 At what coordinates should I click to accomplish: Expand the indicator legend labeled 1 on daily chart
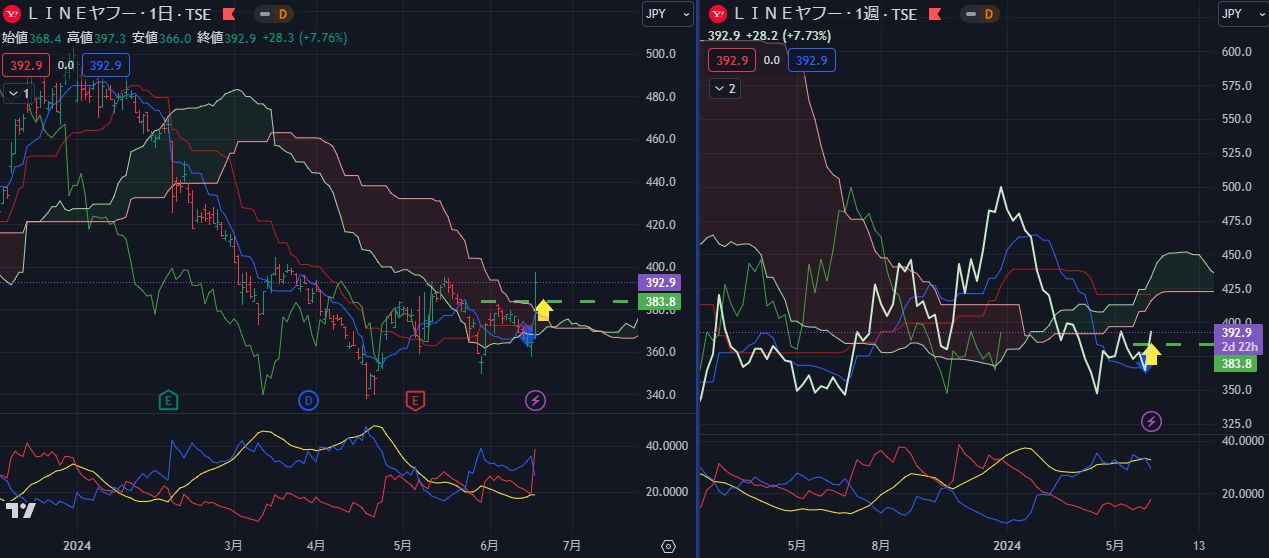click(x=18, y=93)
